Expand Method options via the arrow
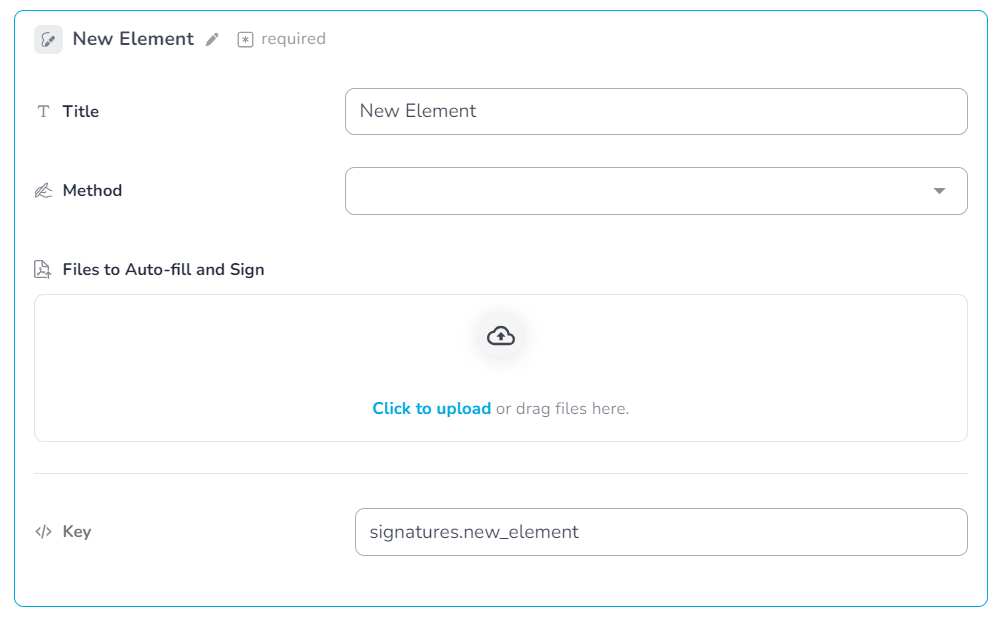 pos(939,191)
